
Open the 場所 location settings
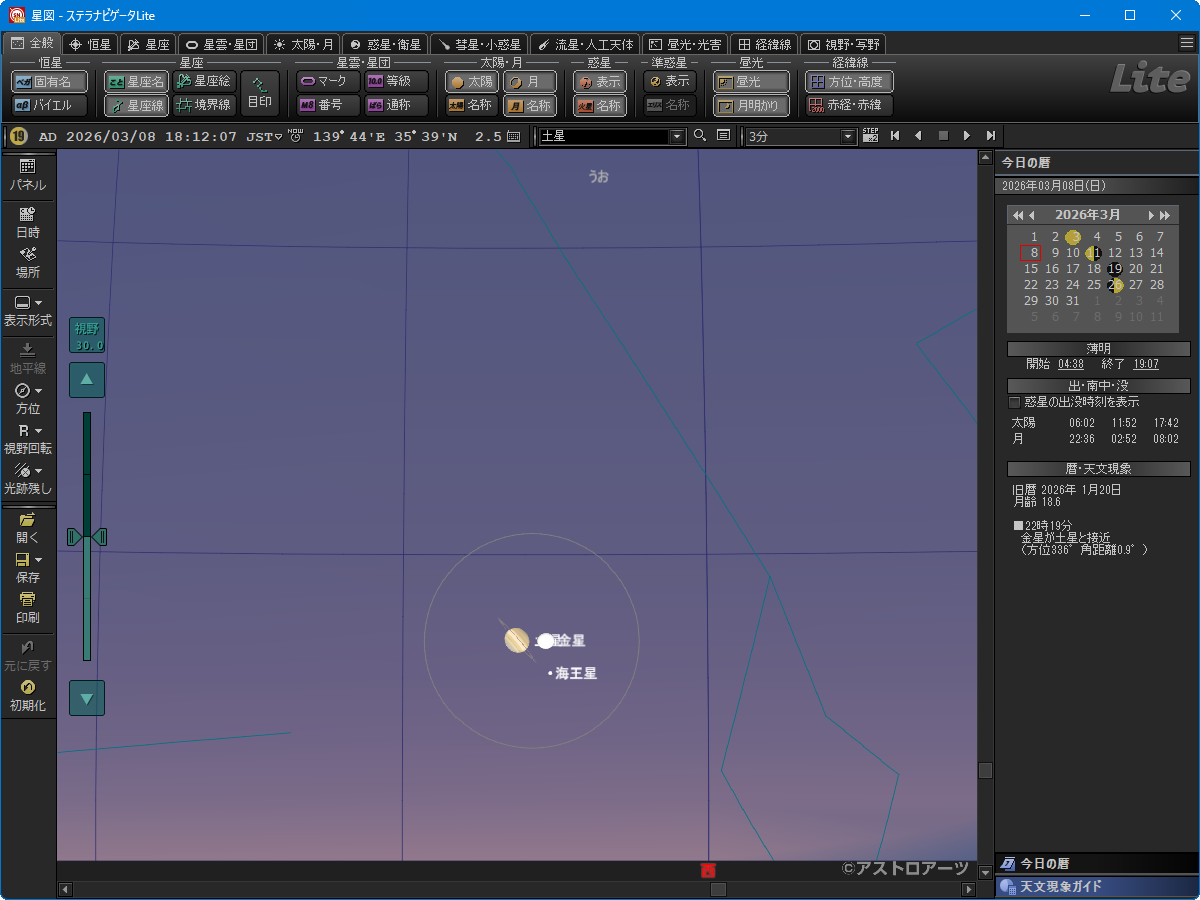[27, 261]
